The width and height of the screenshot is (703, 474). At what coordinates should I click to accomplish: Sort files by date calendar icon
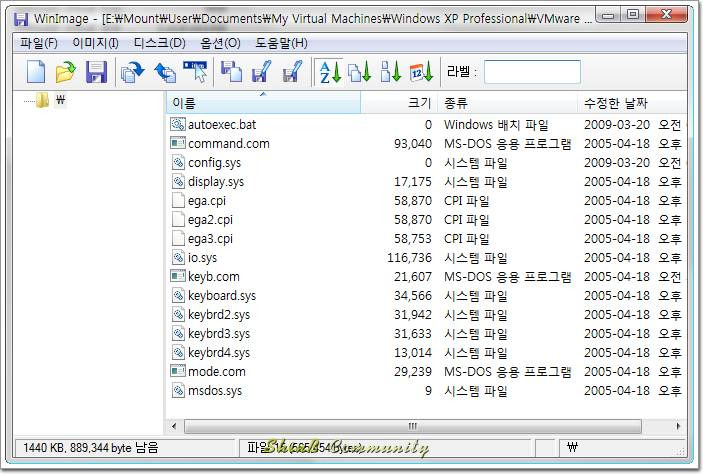tap(421, 72)
